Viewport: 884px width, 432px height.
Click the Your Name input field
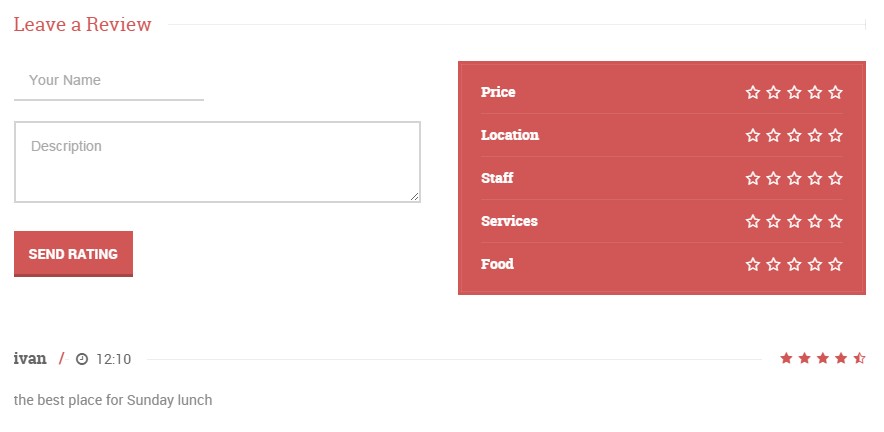tap(109, 81)
